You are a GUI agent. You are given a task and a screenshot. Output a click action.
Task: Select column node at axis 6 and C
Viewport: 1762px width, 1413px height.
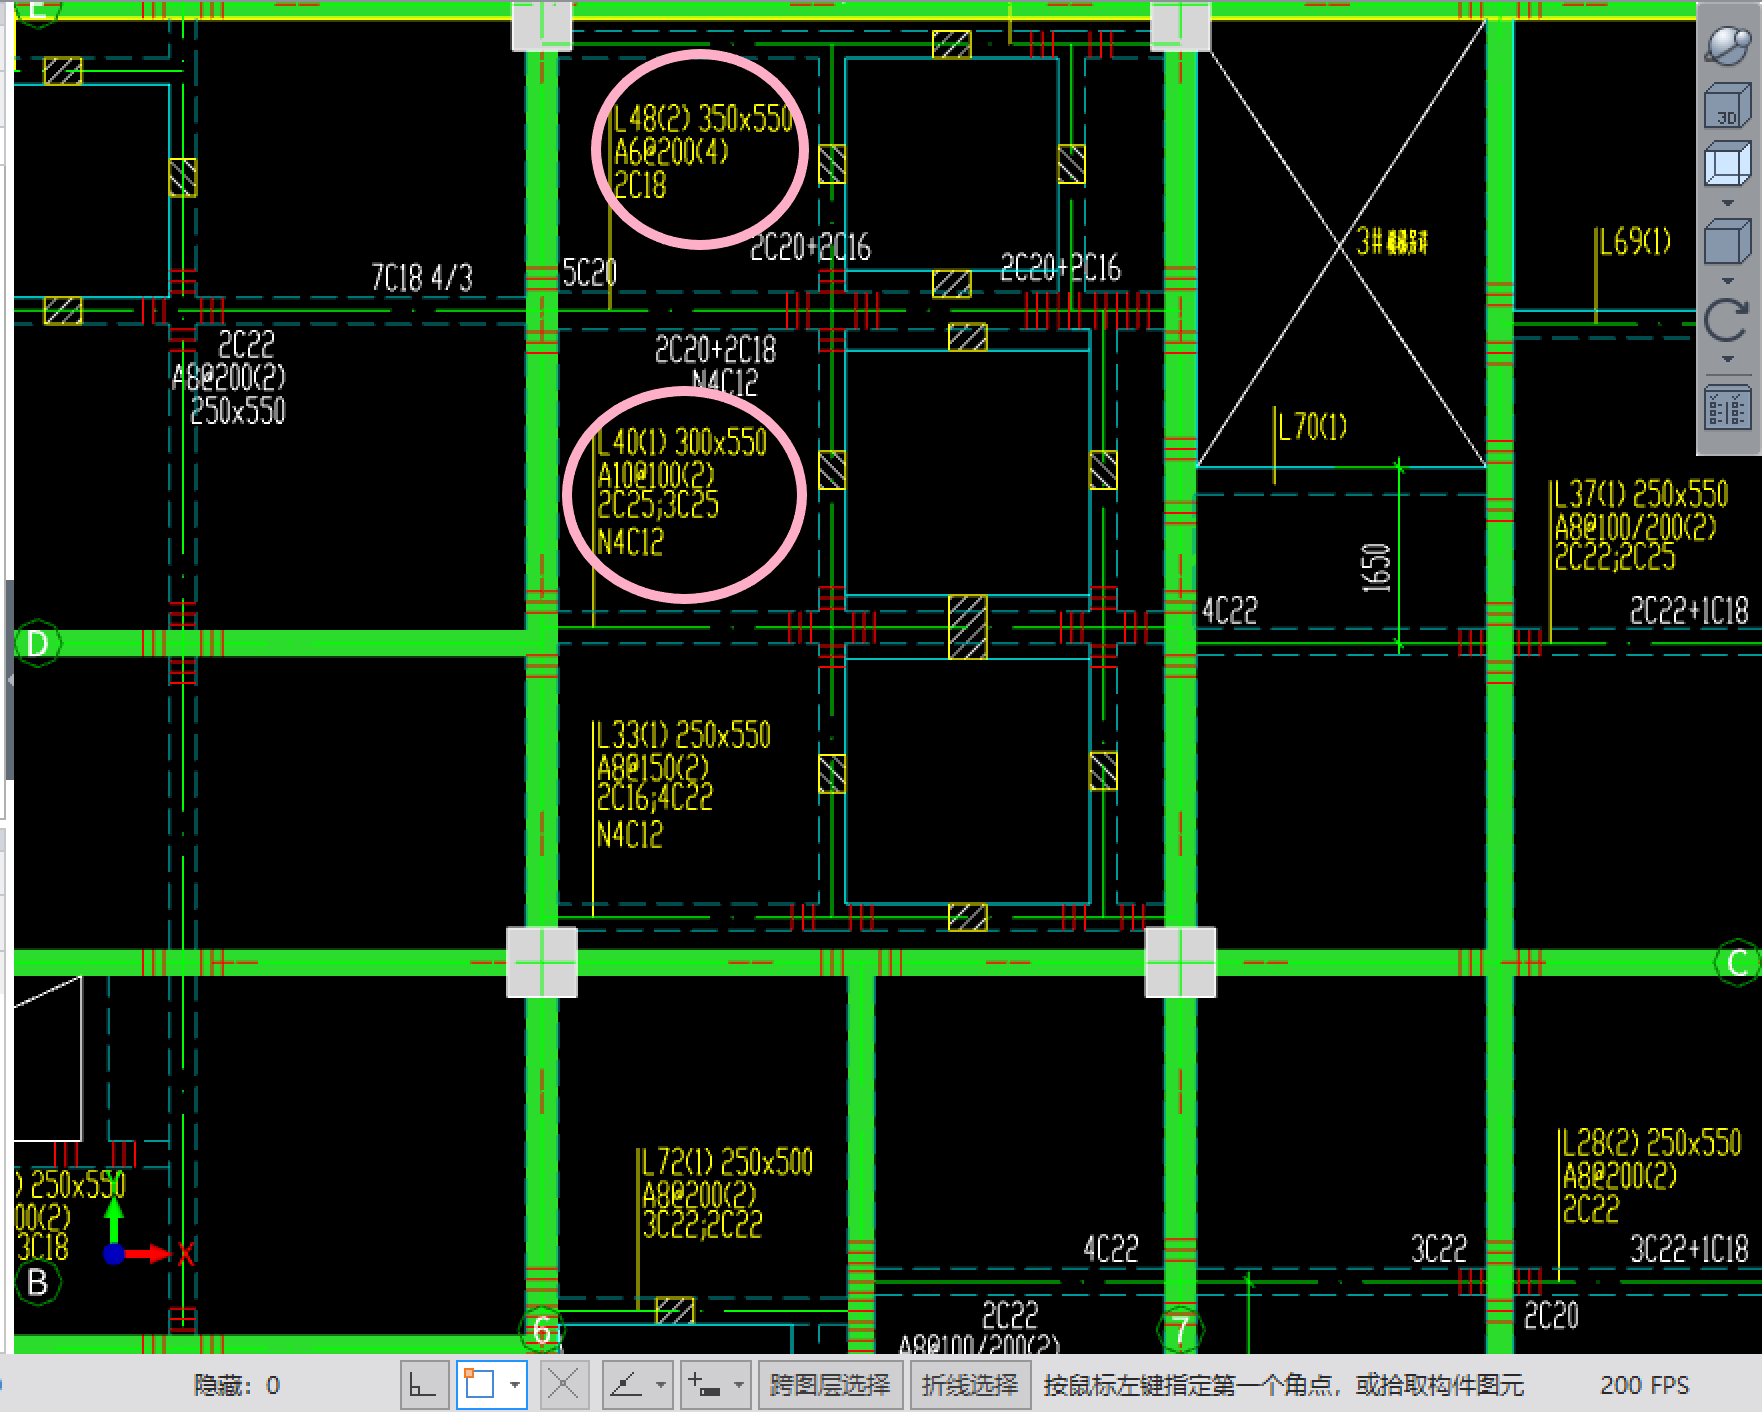[x=542, y=962]
